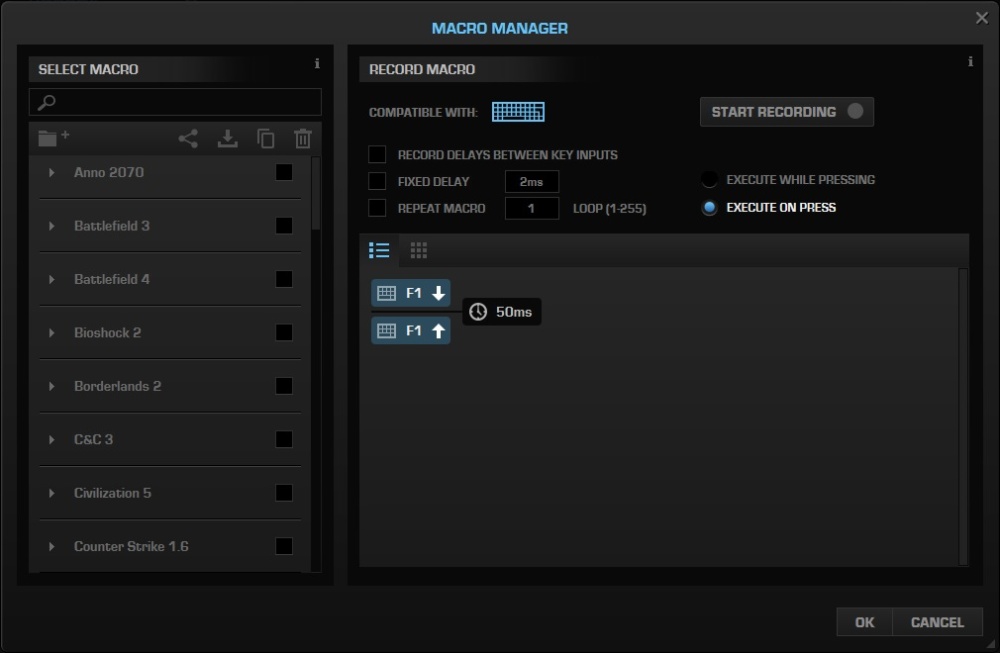Click the macro list scrollbar
Screen dimensions: 1000x653
coord(316,194)
